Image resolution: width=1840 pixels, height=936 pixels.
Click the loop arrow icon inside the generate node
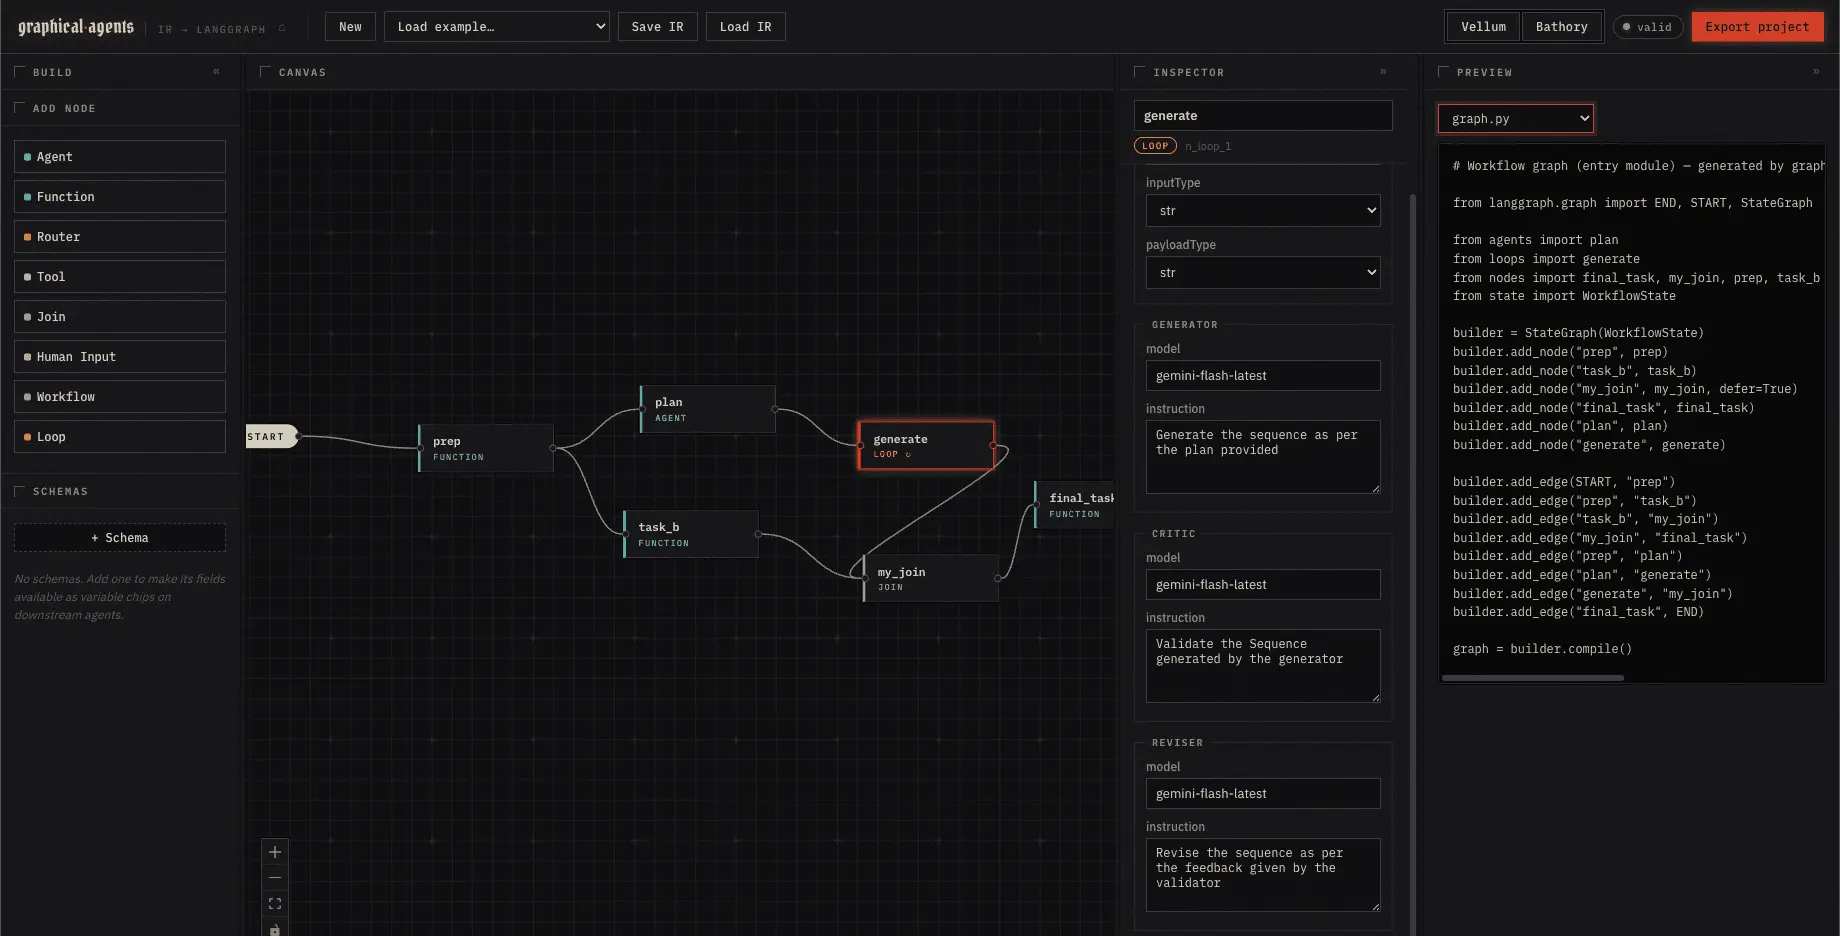(908, 455)
